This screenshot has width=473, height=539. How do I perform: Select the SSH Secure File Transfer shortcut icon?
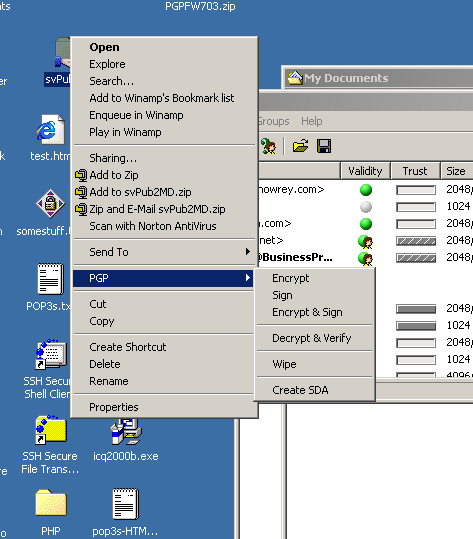(51, 429)
